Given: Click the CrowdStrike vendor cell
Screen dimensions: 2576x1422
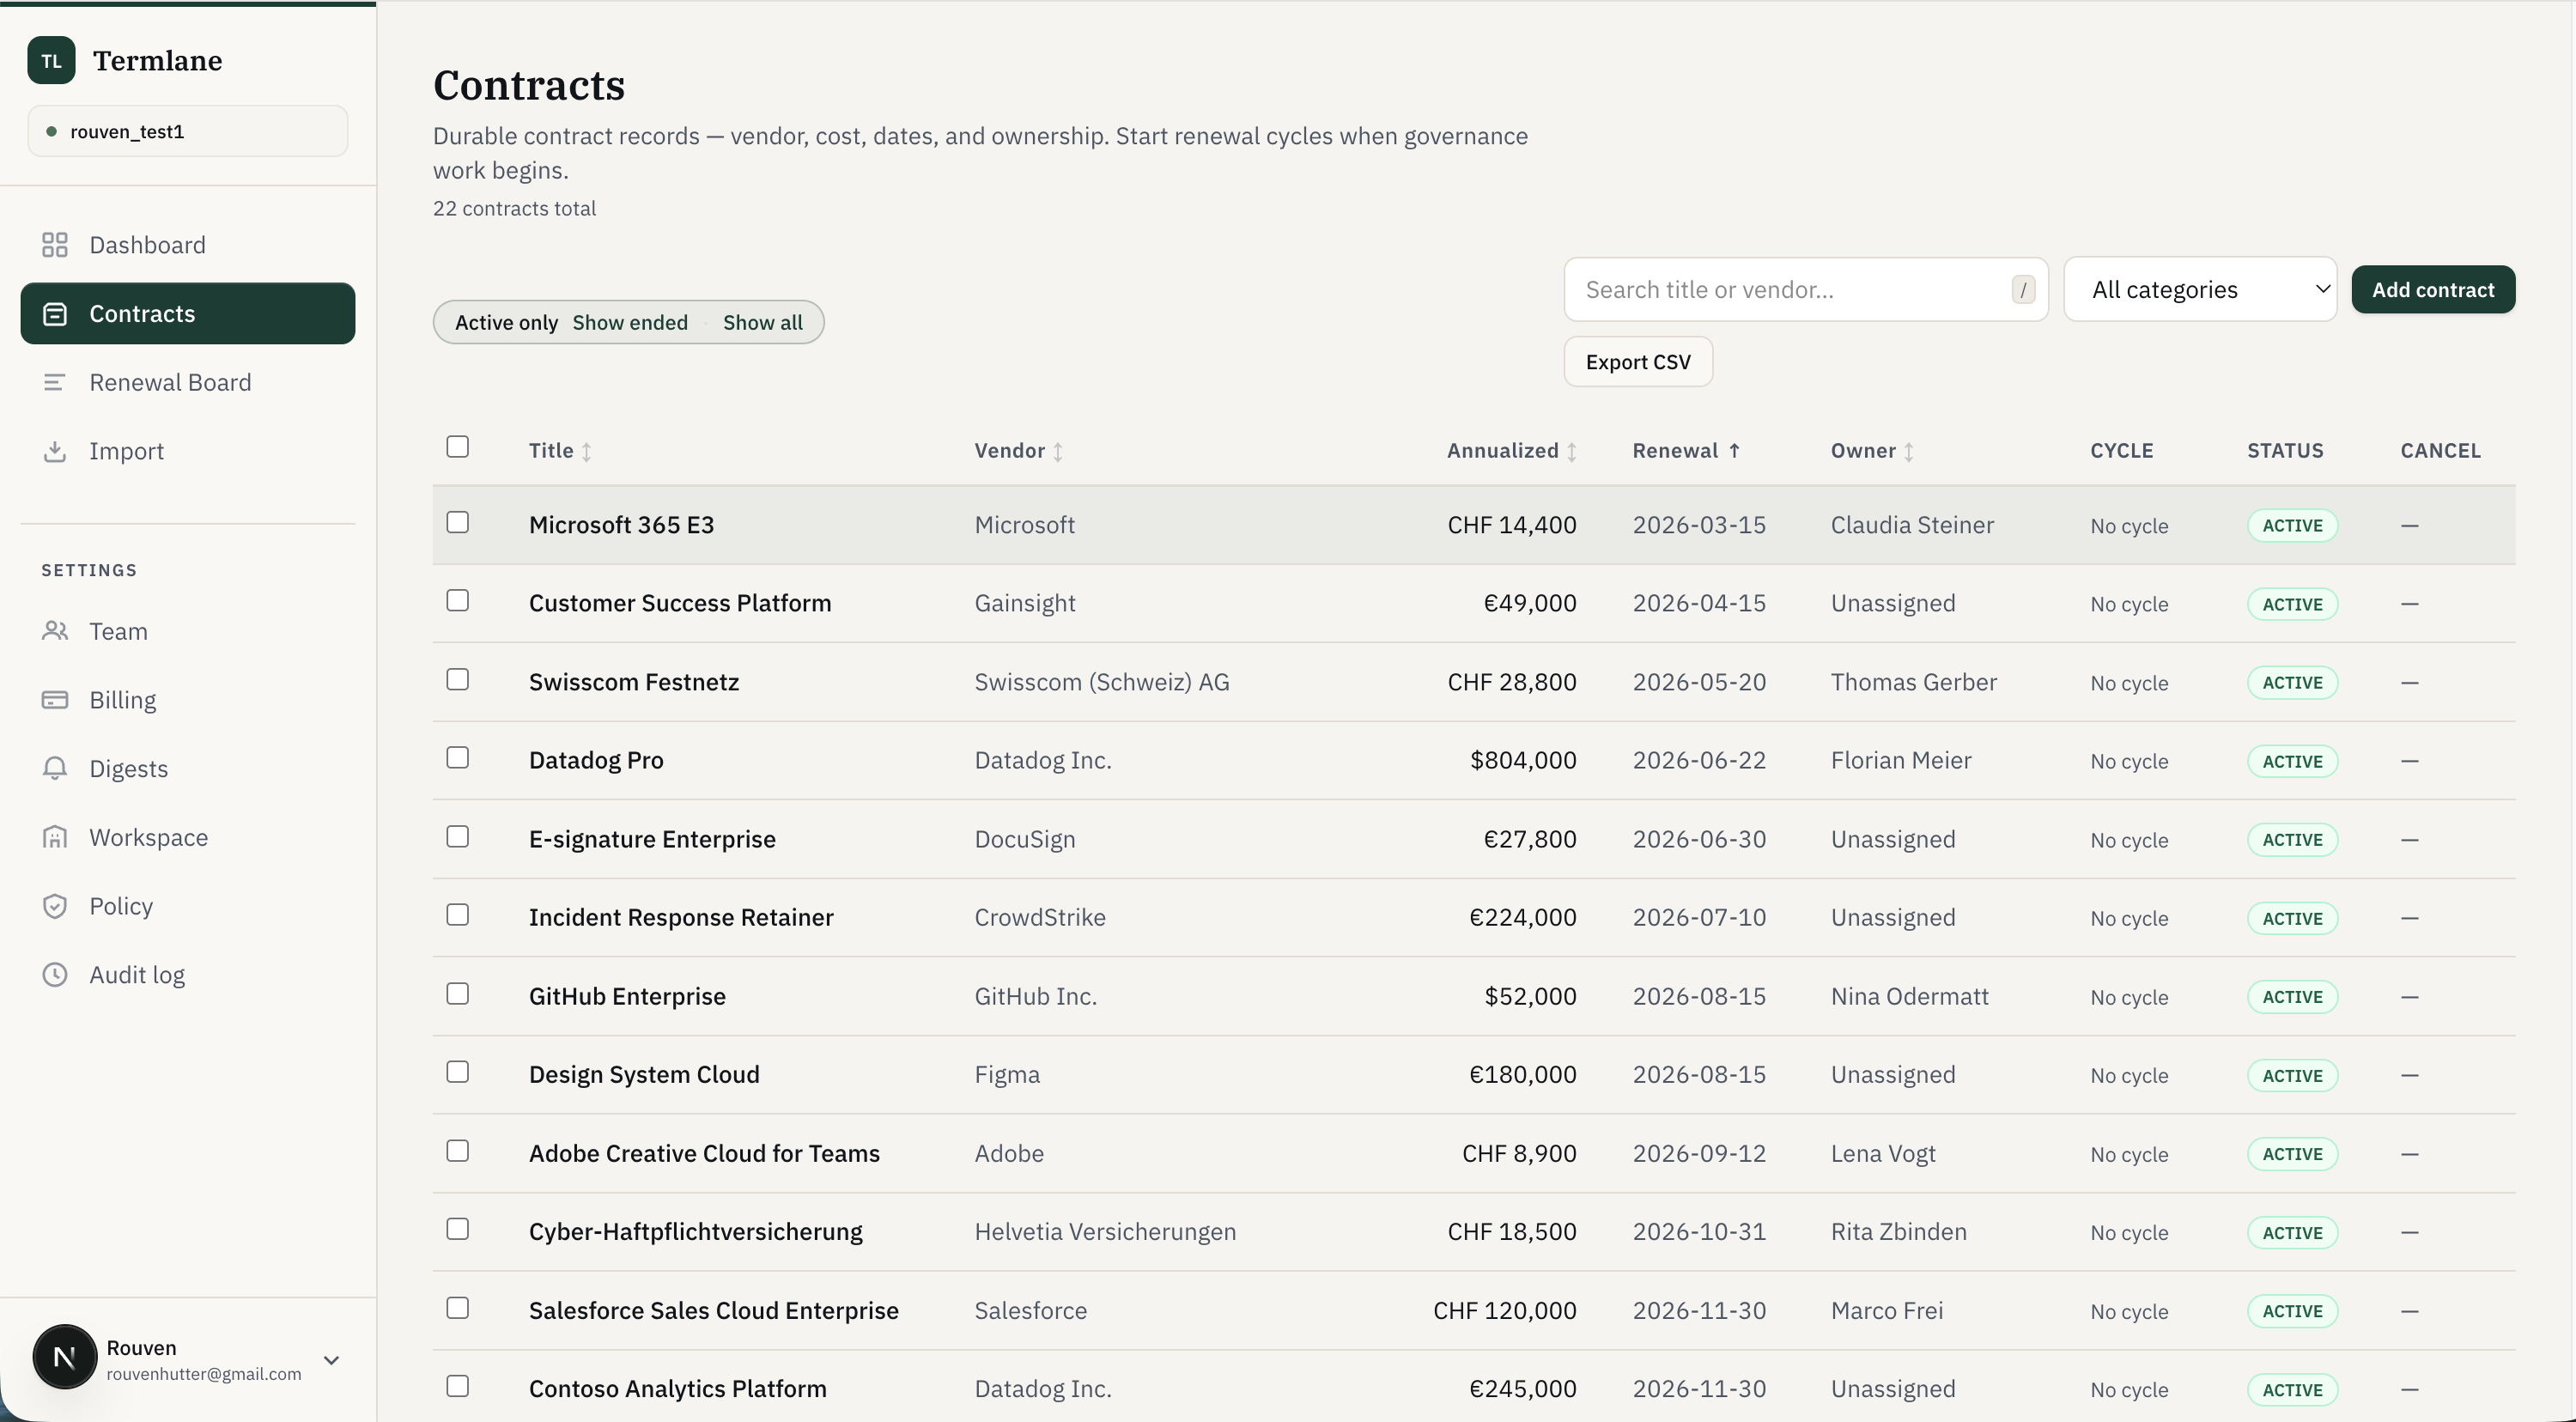Looking at the screenshot, I should point(1040,917).
